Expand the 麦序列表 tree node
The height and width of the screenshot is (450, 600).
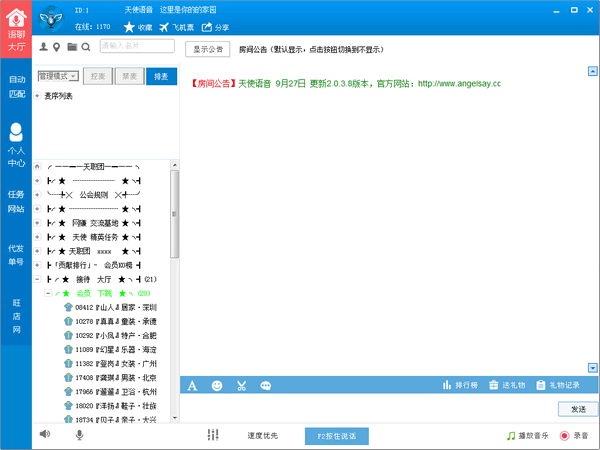click(x=37, y=96)
